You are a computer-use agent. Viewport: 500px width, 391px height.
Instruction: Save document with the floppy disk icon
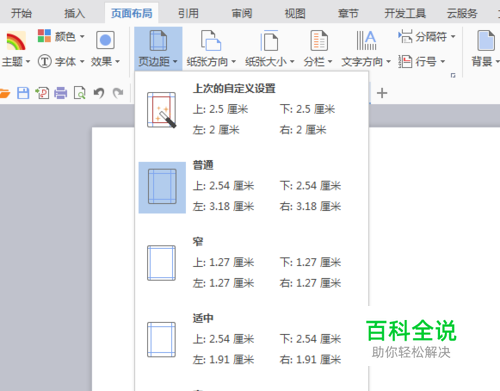pyautogui.click(x=23, y=93)
